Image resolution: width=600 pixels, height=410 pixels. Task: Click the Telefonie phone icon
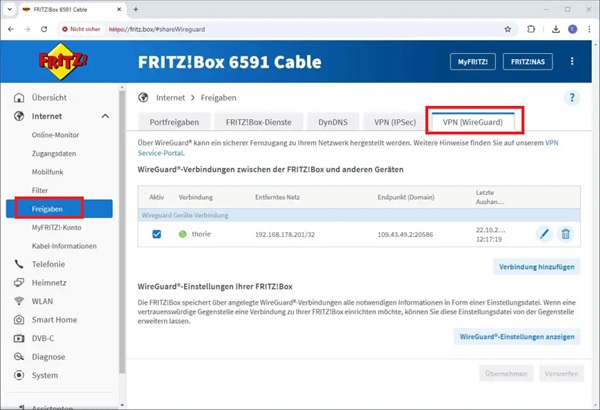click(x=19, y=264)
